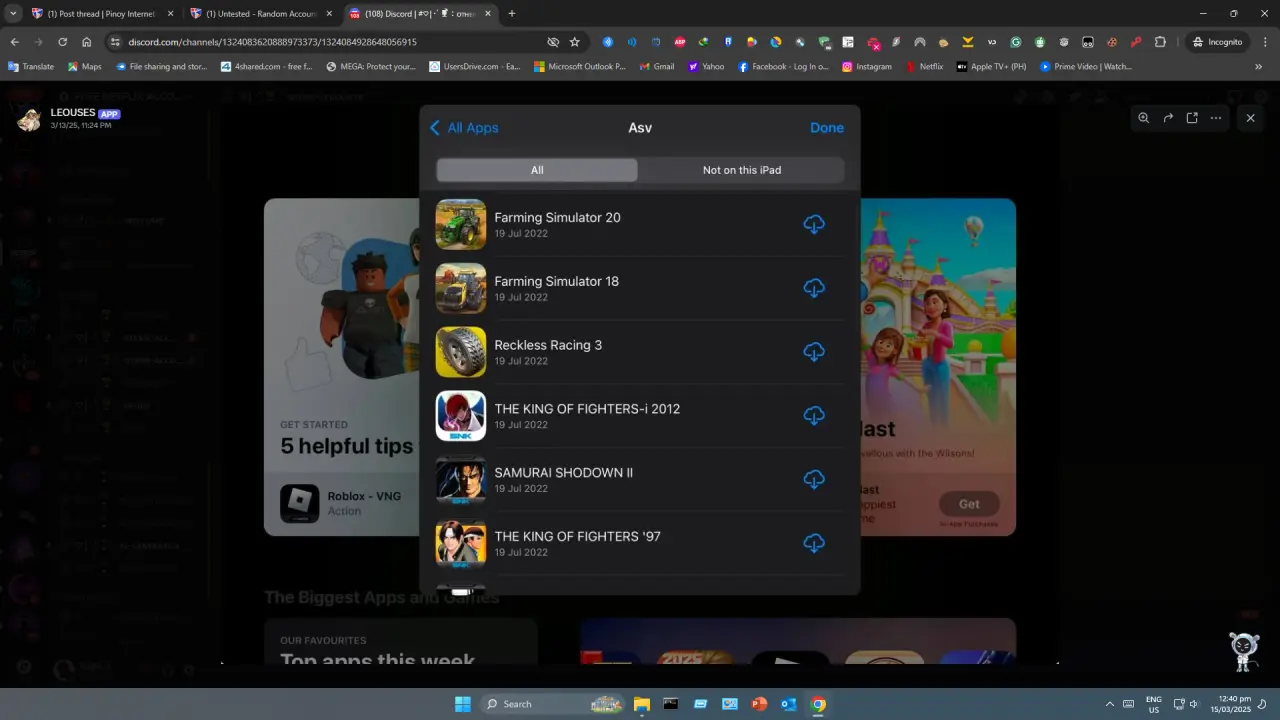Close the Discord image viewer
The height and width of the screenshot is (720, 1280).
1250,118
